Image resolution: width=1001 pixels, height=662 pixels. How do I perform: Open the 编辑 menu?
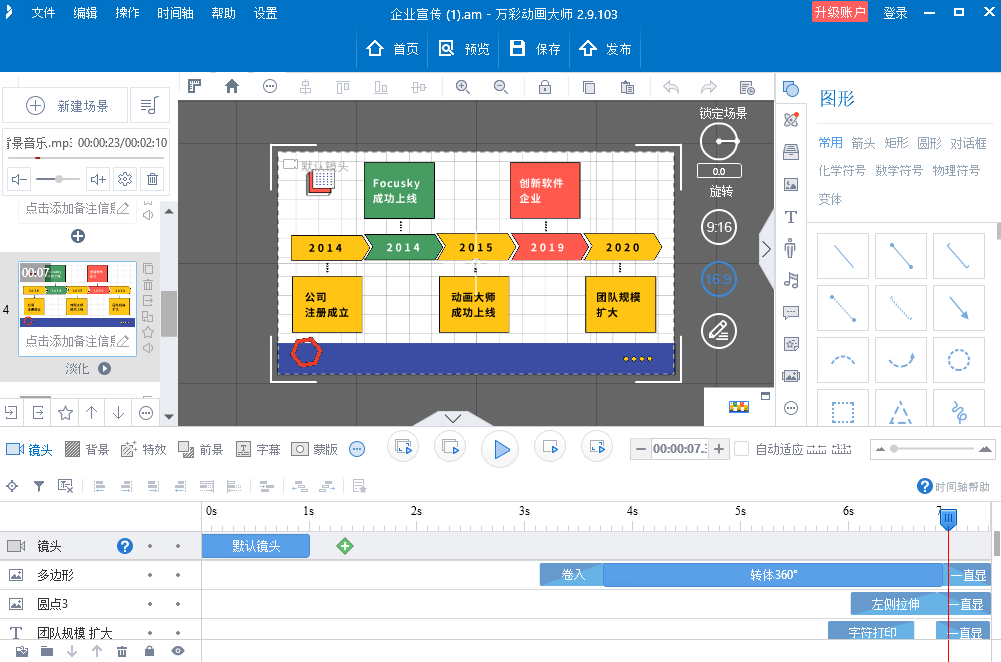(85, 13)
